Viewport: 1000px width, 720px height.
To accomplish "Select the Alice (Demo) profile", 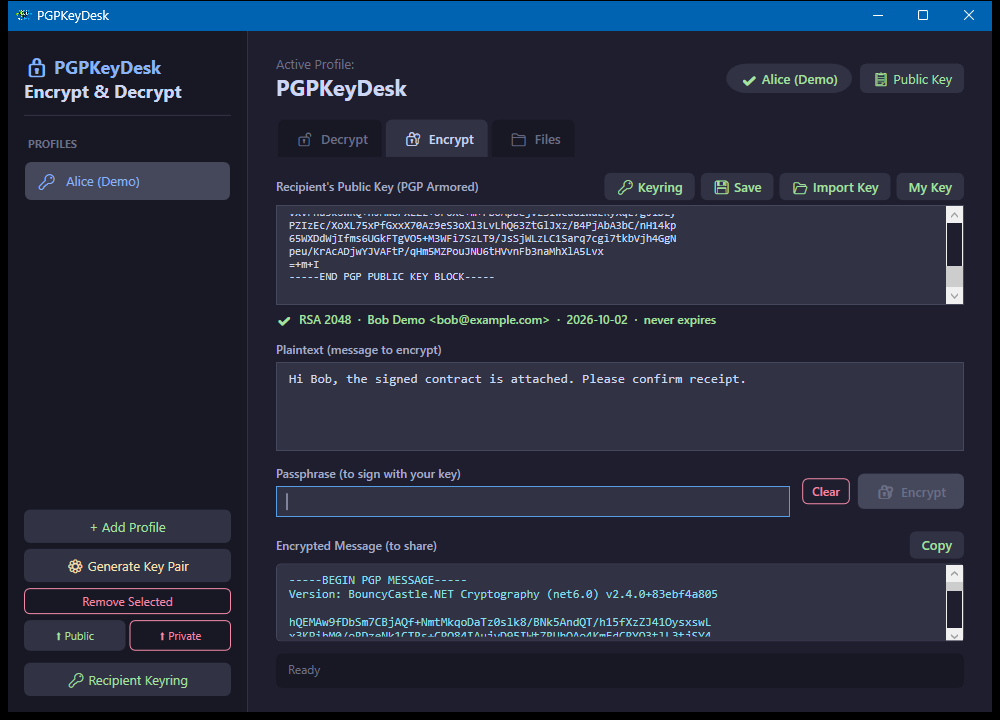I will point(128,181).
